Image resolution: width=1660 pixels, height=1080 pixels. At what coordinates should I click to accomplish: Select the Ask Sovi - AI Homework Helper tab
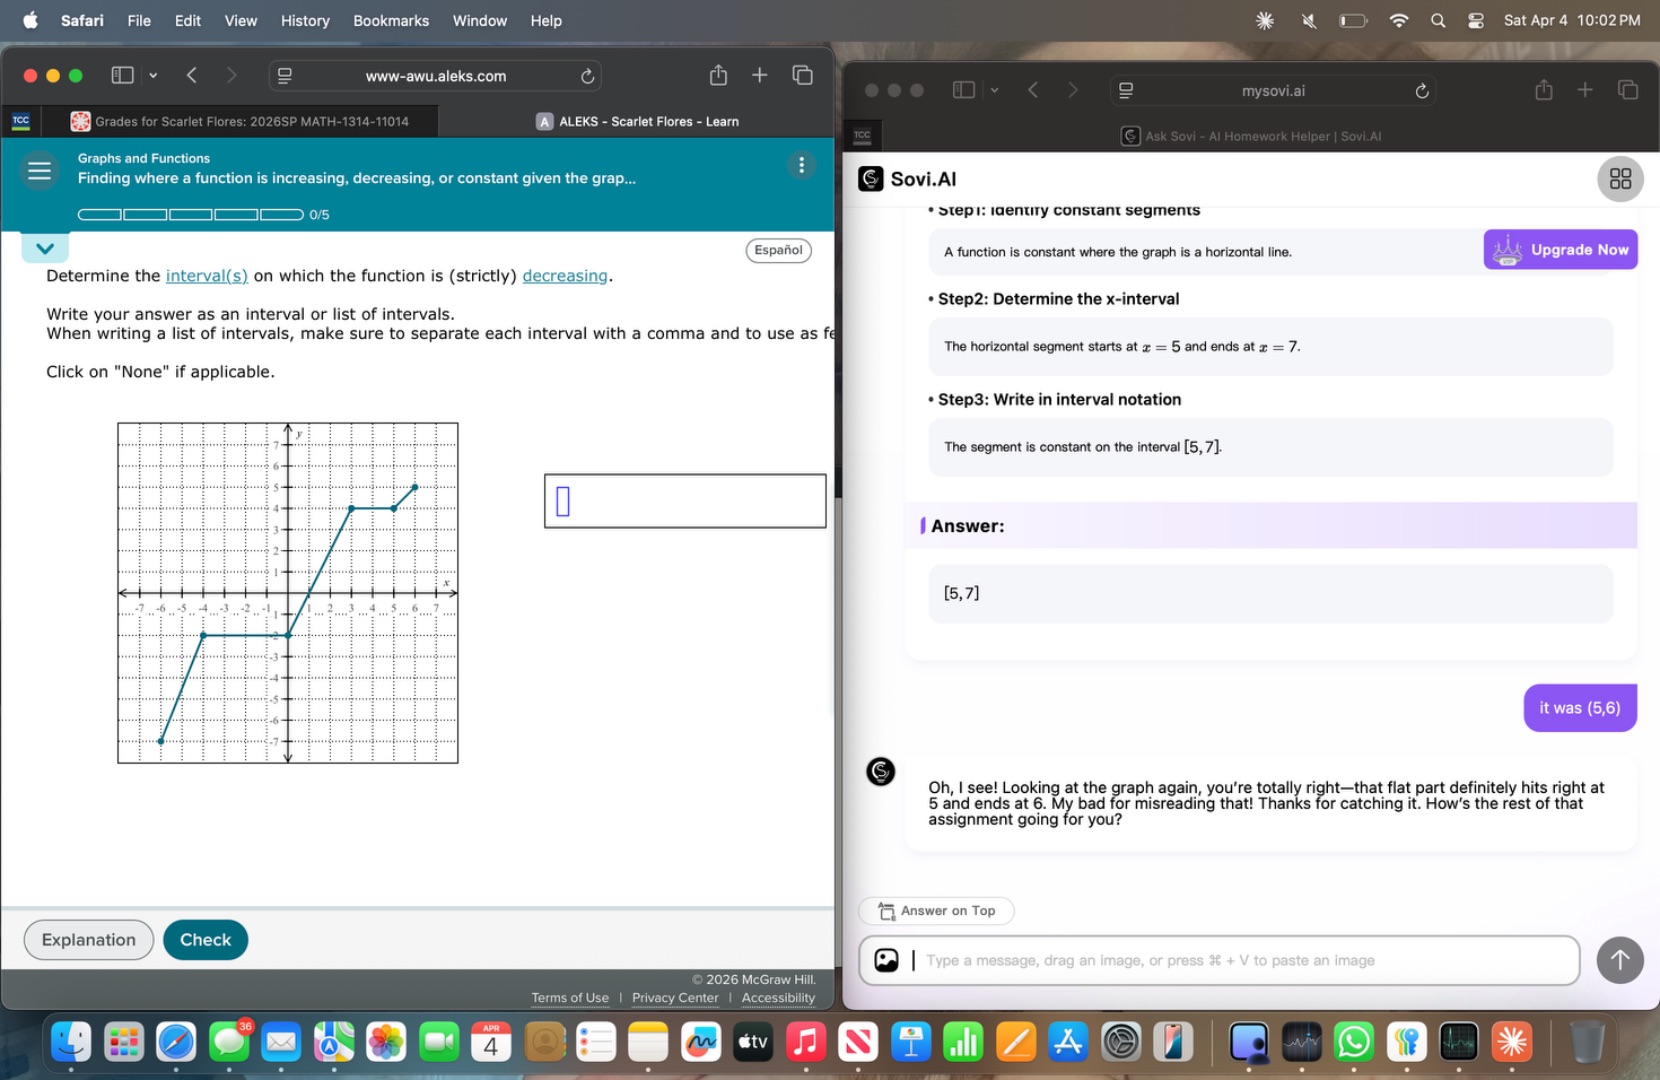coord(1251,136)
